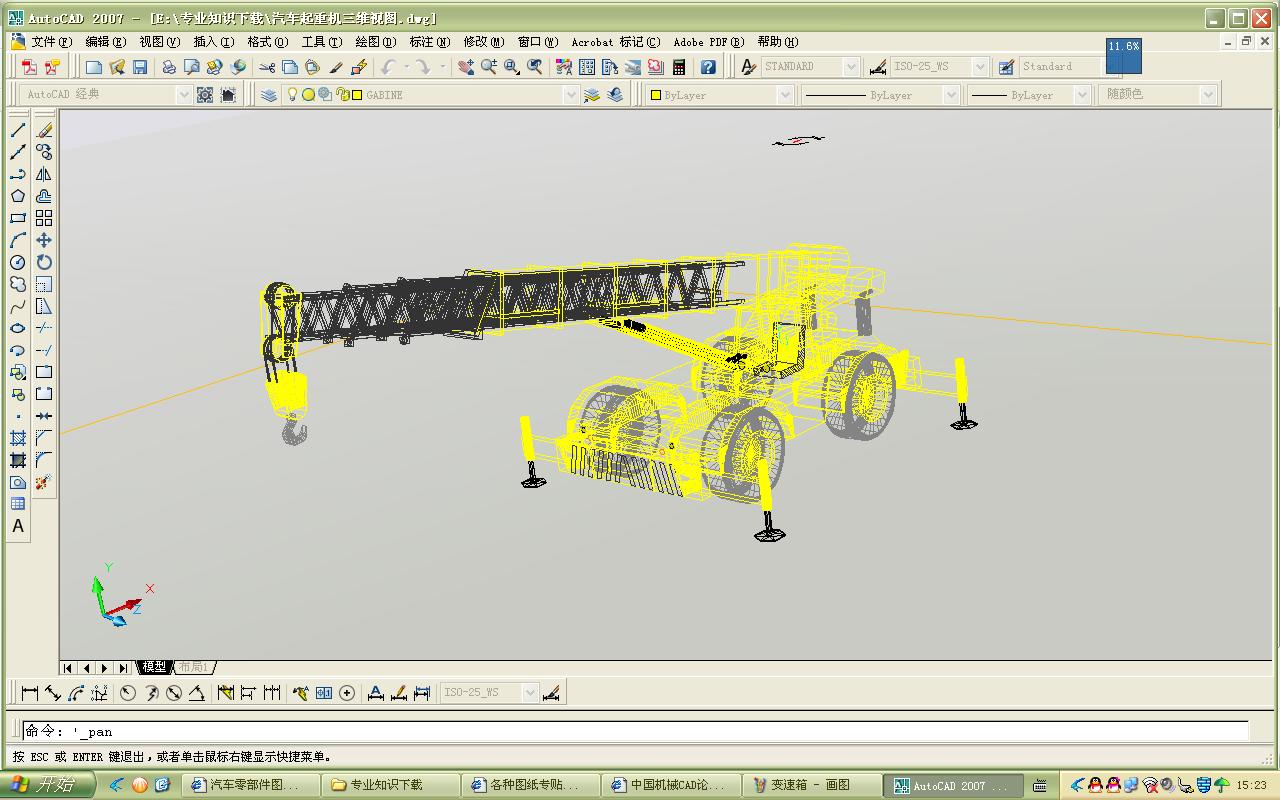Toggle the GABINE layer lock icon

pyautogui.click(x=342, y=95)
